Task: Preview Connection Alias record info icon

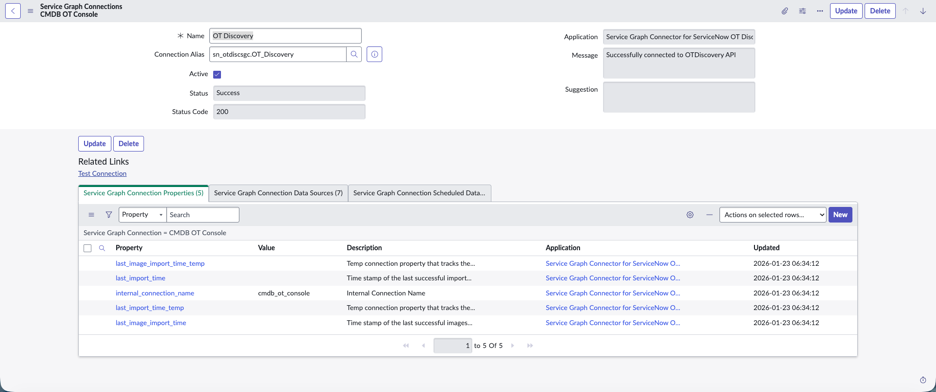Action: [x=374, y=54]
